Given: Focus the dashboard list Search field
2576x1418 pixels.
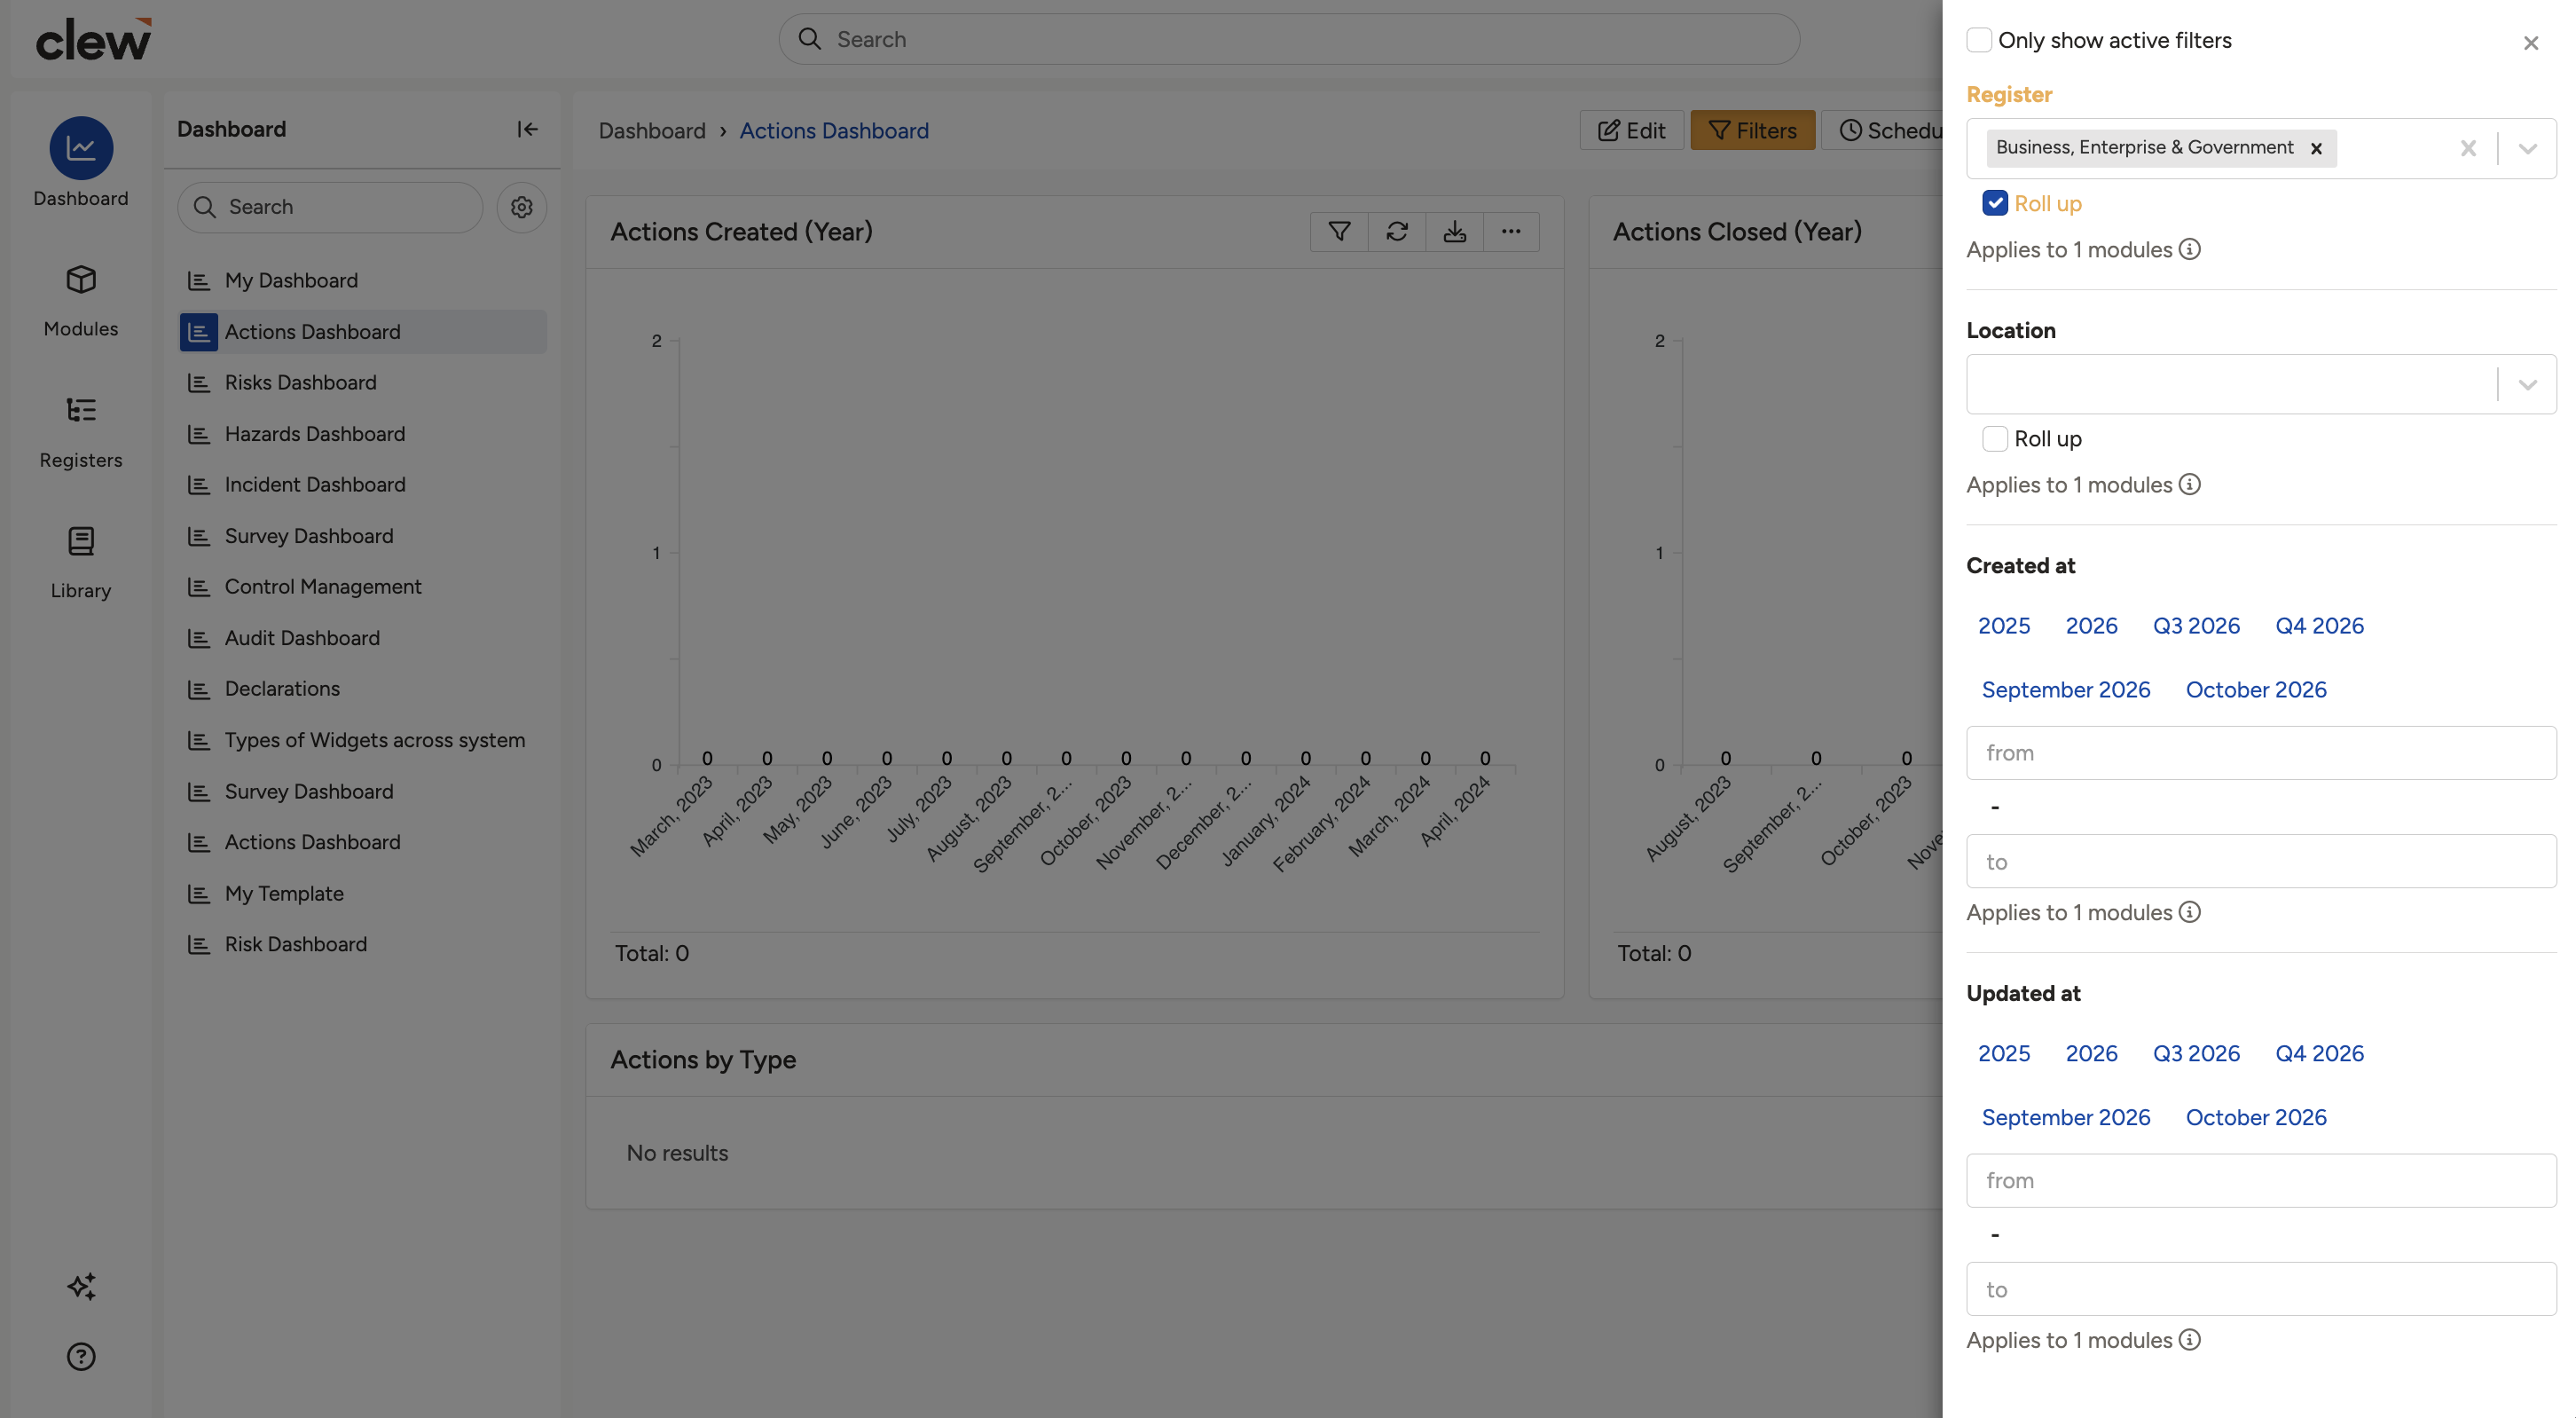Looking at the screenshot, I should (330, 207).
